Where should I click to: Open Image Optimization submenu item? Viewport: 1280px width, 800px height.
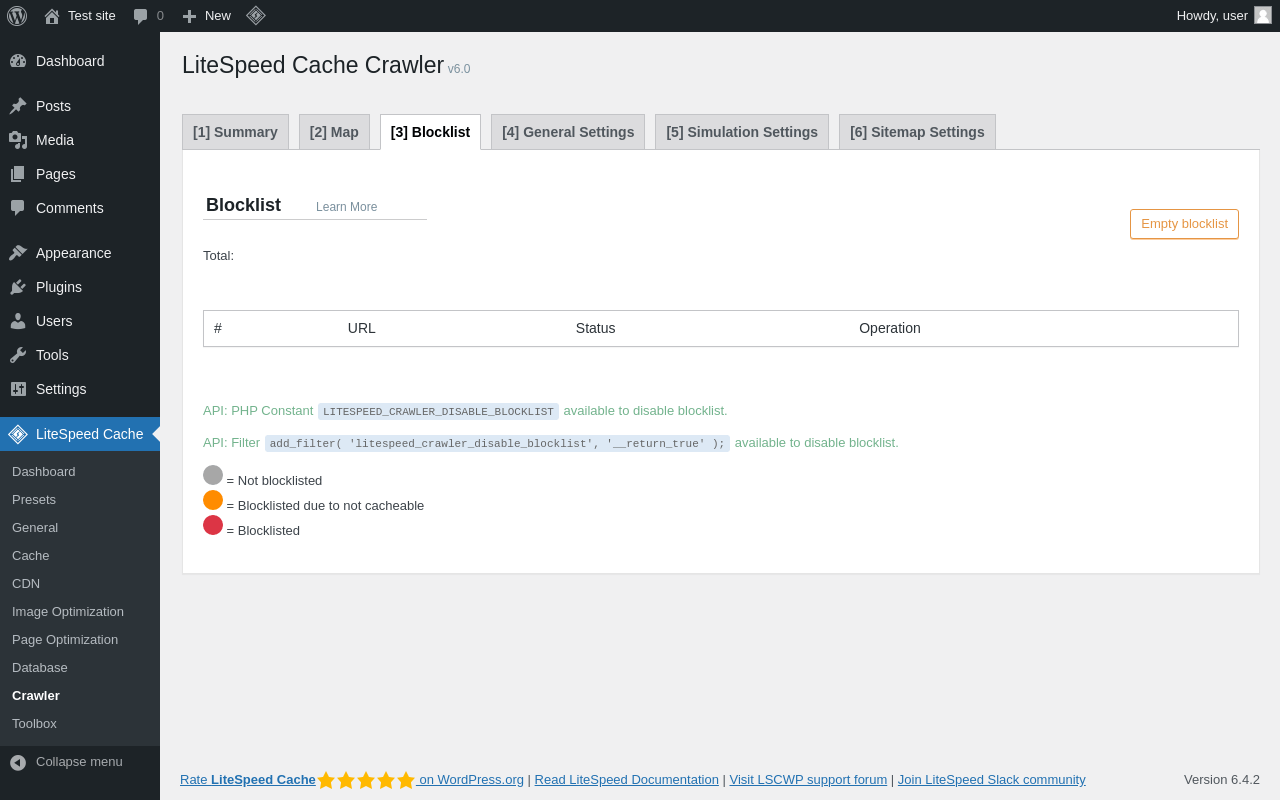tap(68, 611)
